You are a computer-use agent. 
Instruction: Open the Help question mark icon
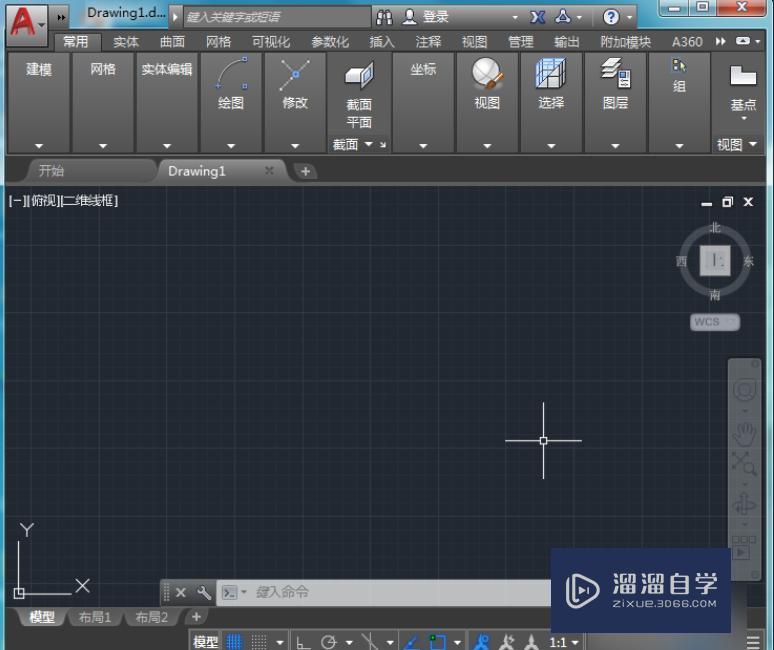tap(611, 17)
